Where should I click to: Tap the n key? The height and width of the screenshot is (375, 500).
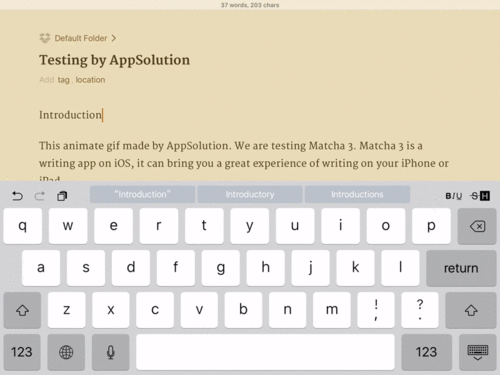[x=287, y=310]
